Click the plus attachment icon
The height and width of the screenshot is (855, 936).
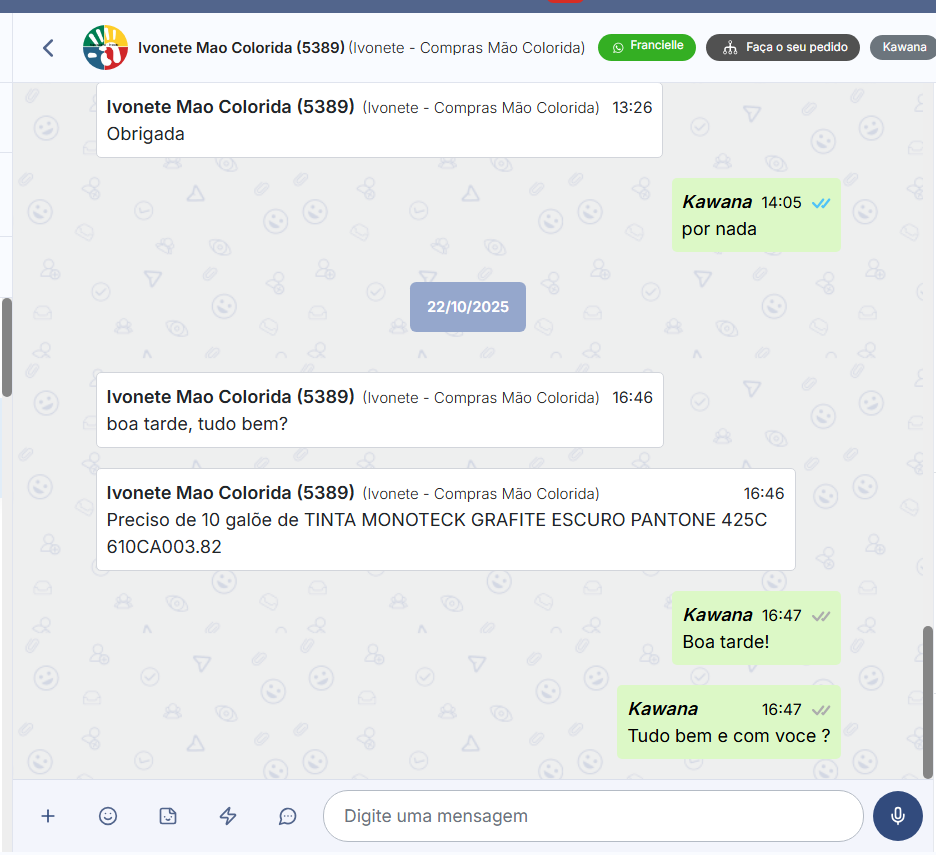(x=48, y=816)
